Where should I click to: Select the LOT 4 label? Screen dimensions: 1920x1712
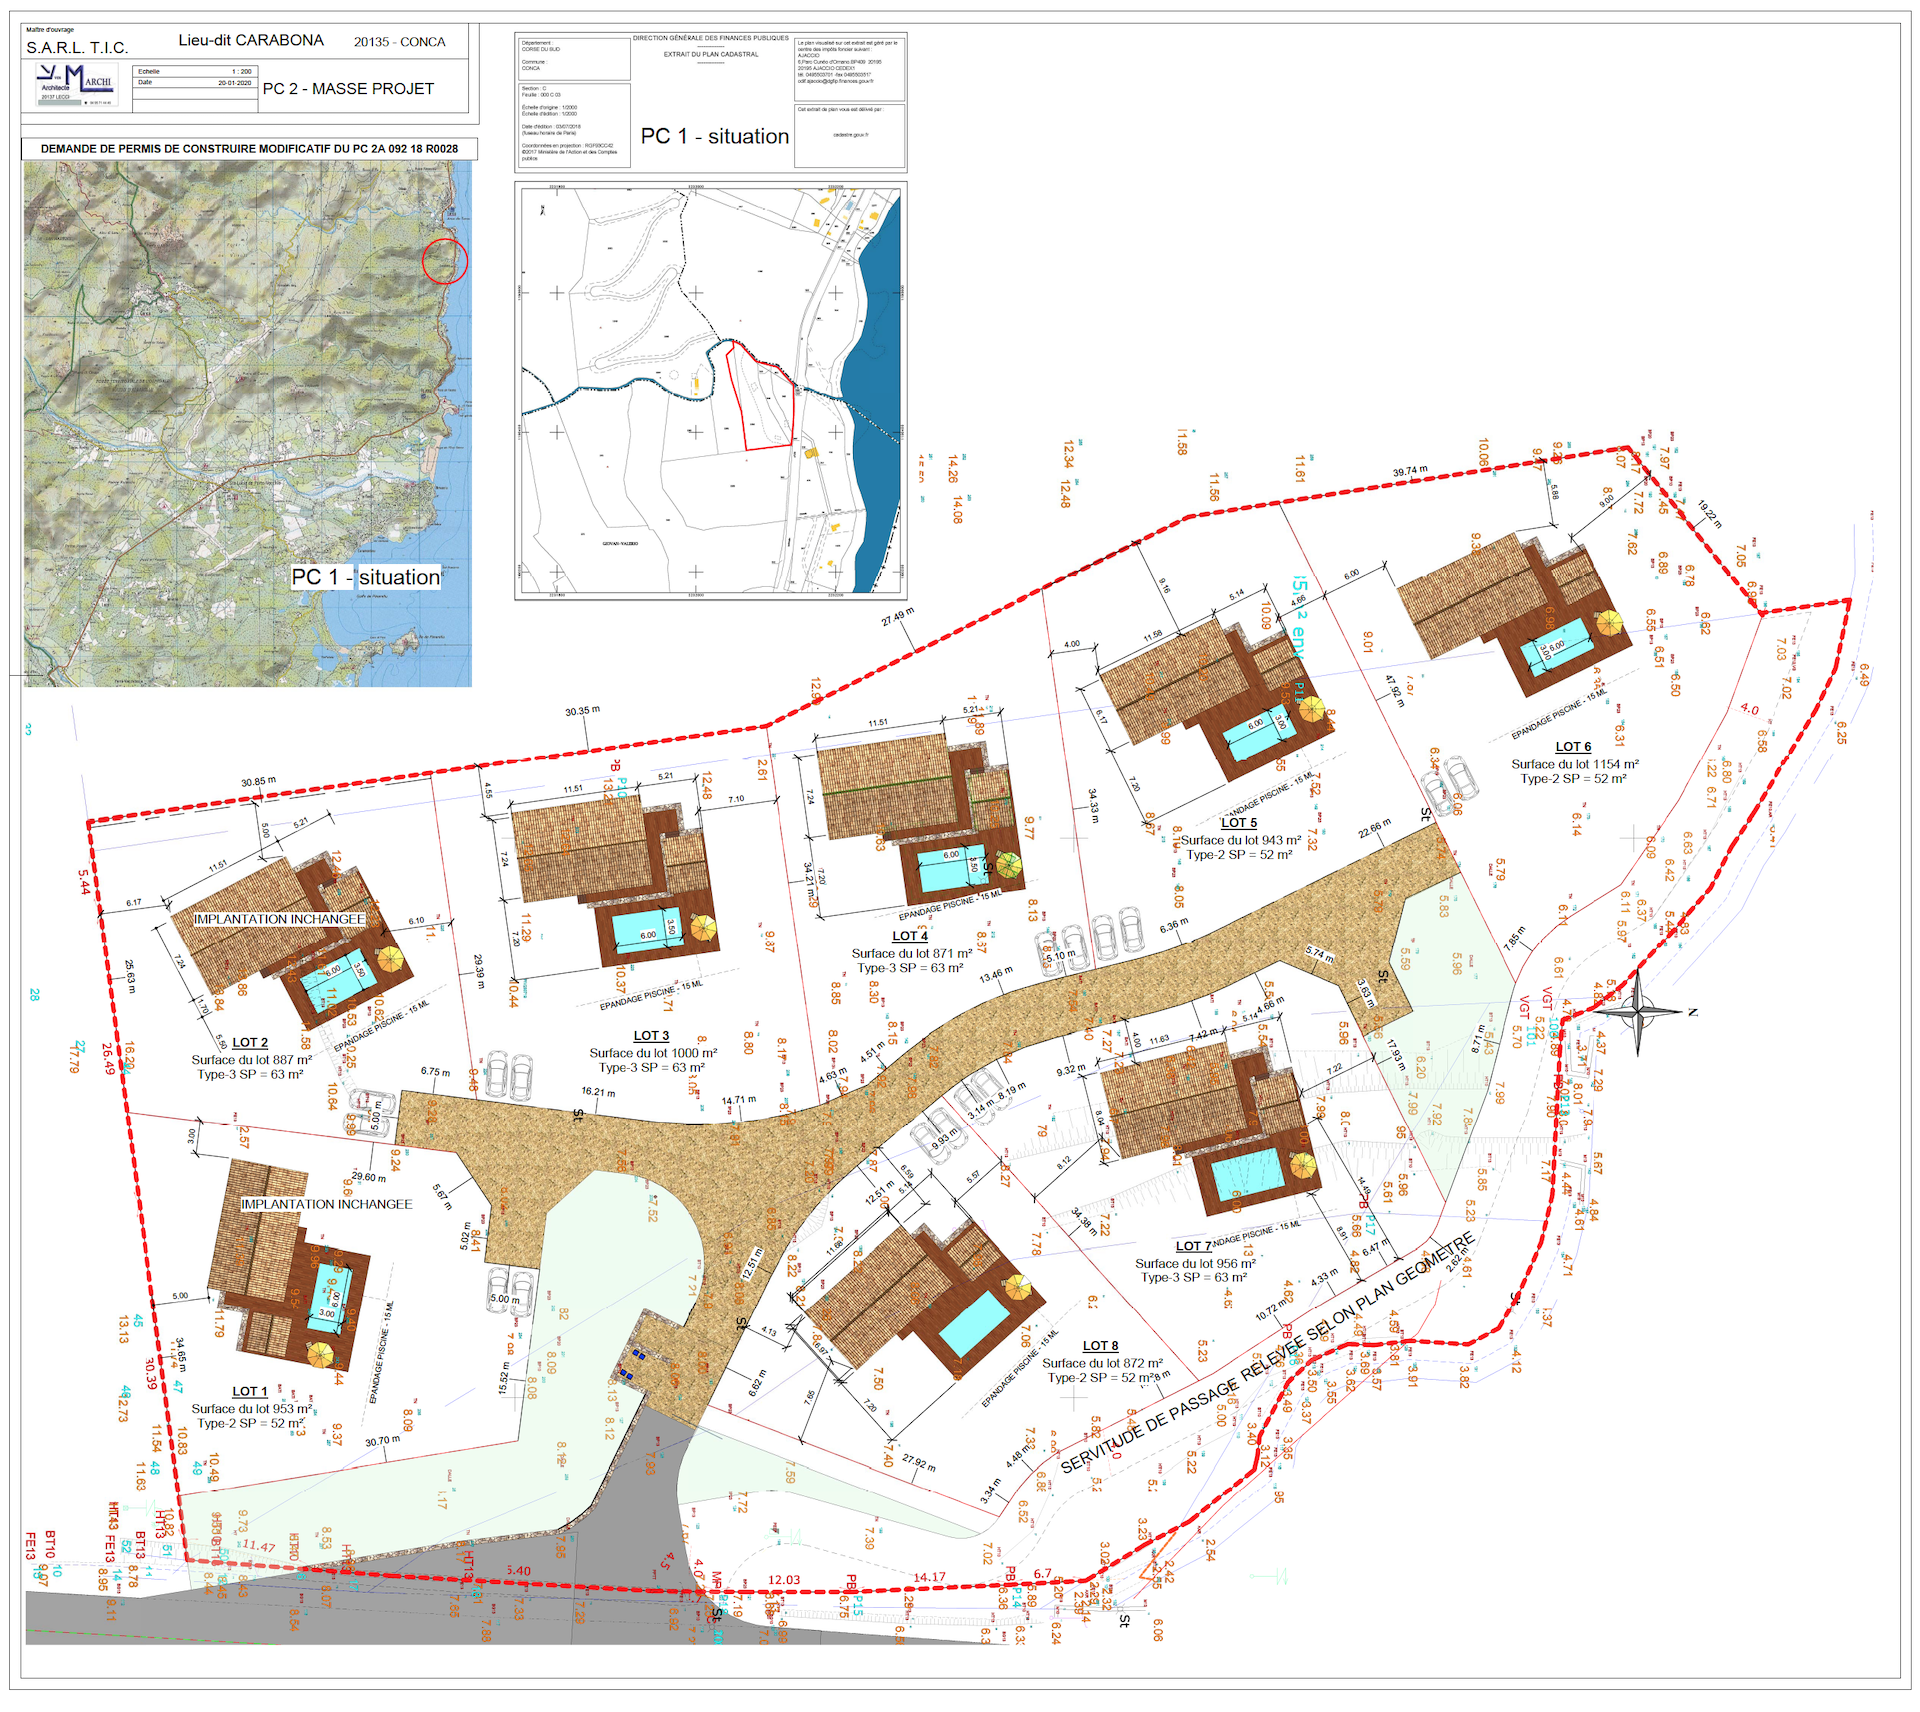pos(909,936)
